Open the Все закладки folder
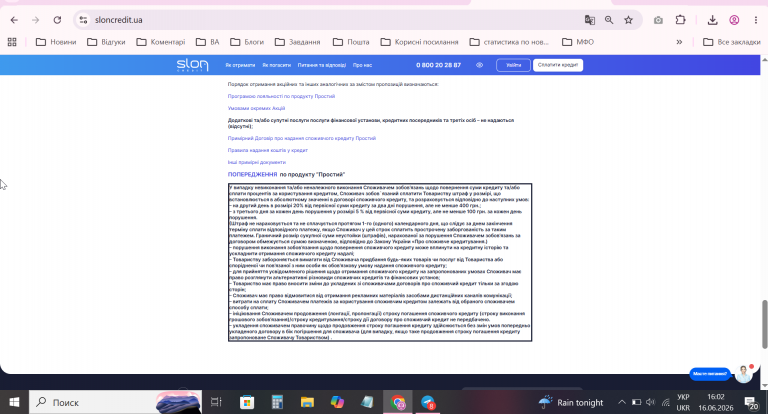 pyautogui.click(x=732, y=42)
